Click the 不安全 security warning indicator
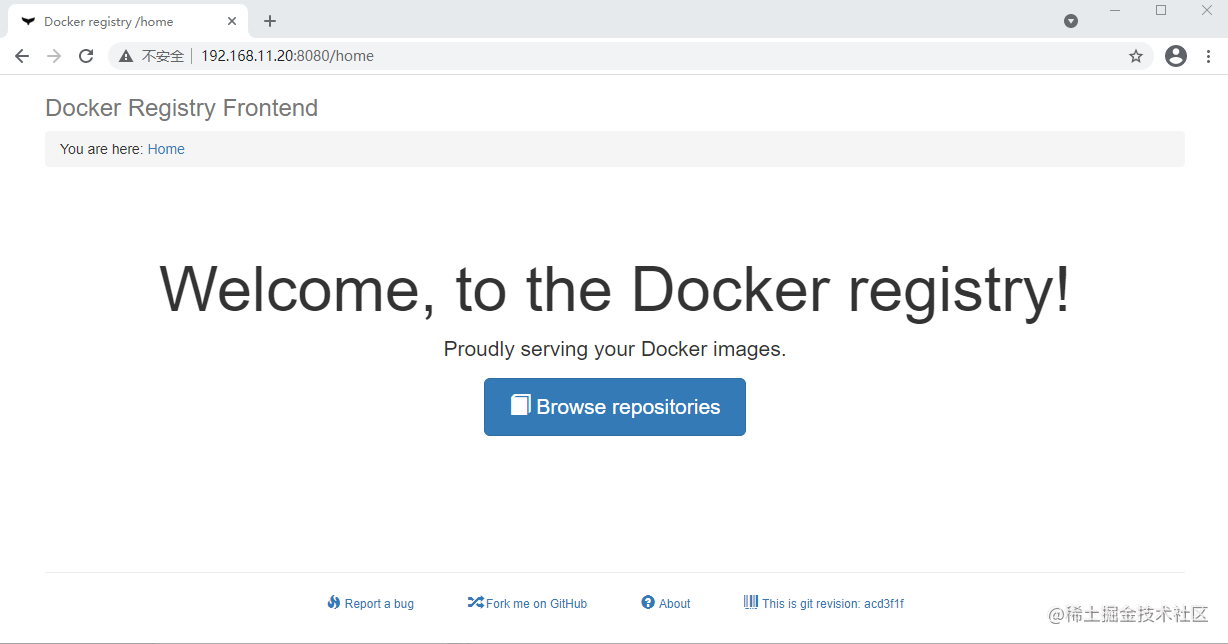Image resolution: width=1228 pixels, height=644 pixels. [x=150, y=56]
